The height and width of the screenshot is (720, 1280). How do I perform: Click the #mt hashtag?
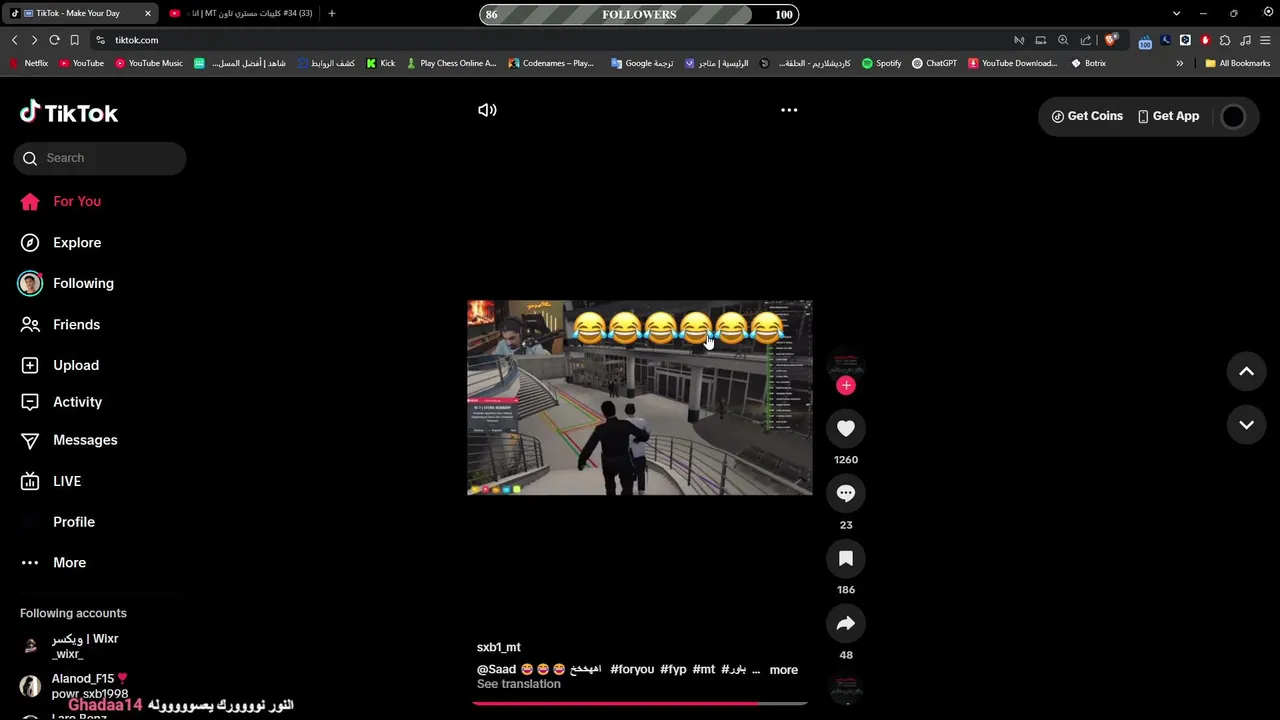703,669
